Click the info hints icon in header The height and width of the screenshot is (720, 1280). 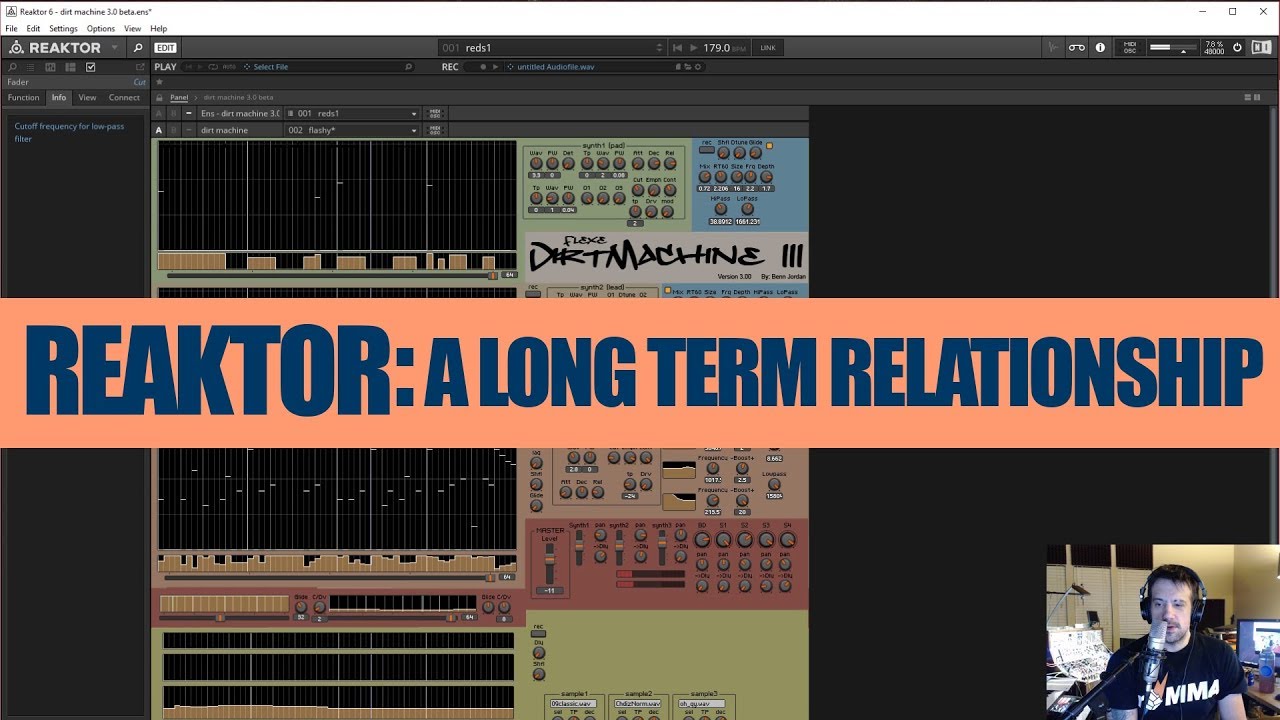pyautogui.click(x=1100, y=48)
